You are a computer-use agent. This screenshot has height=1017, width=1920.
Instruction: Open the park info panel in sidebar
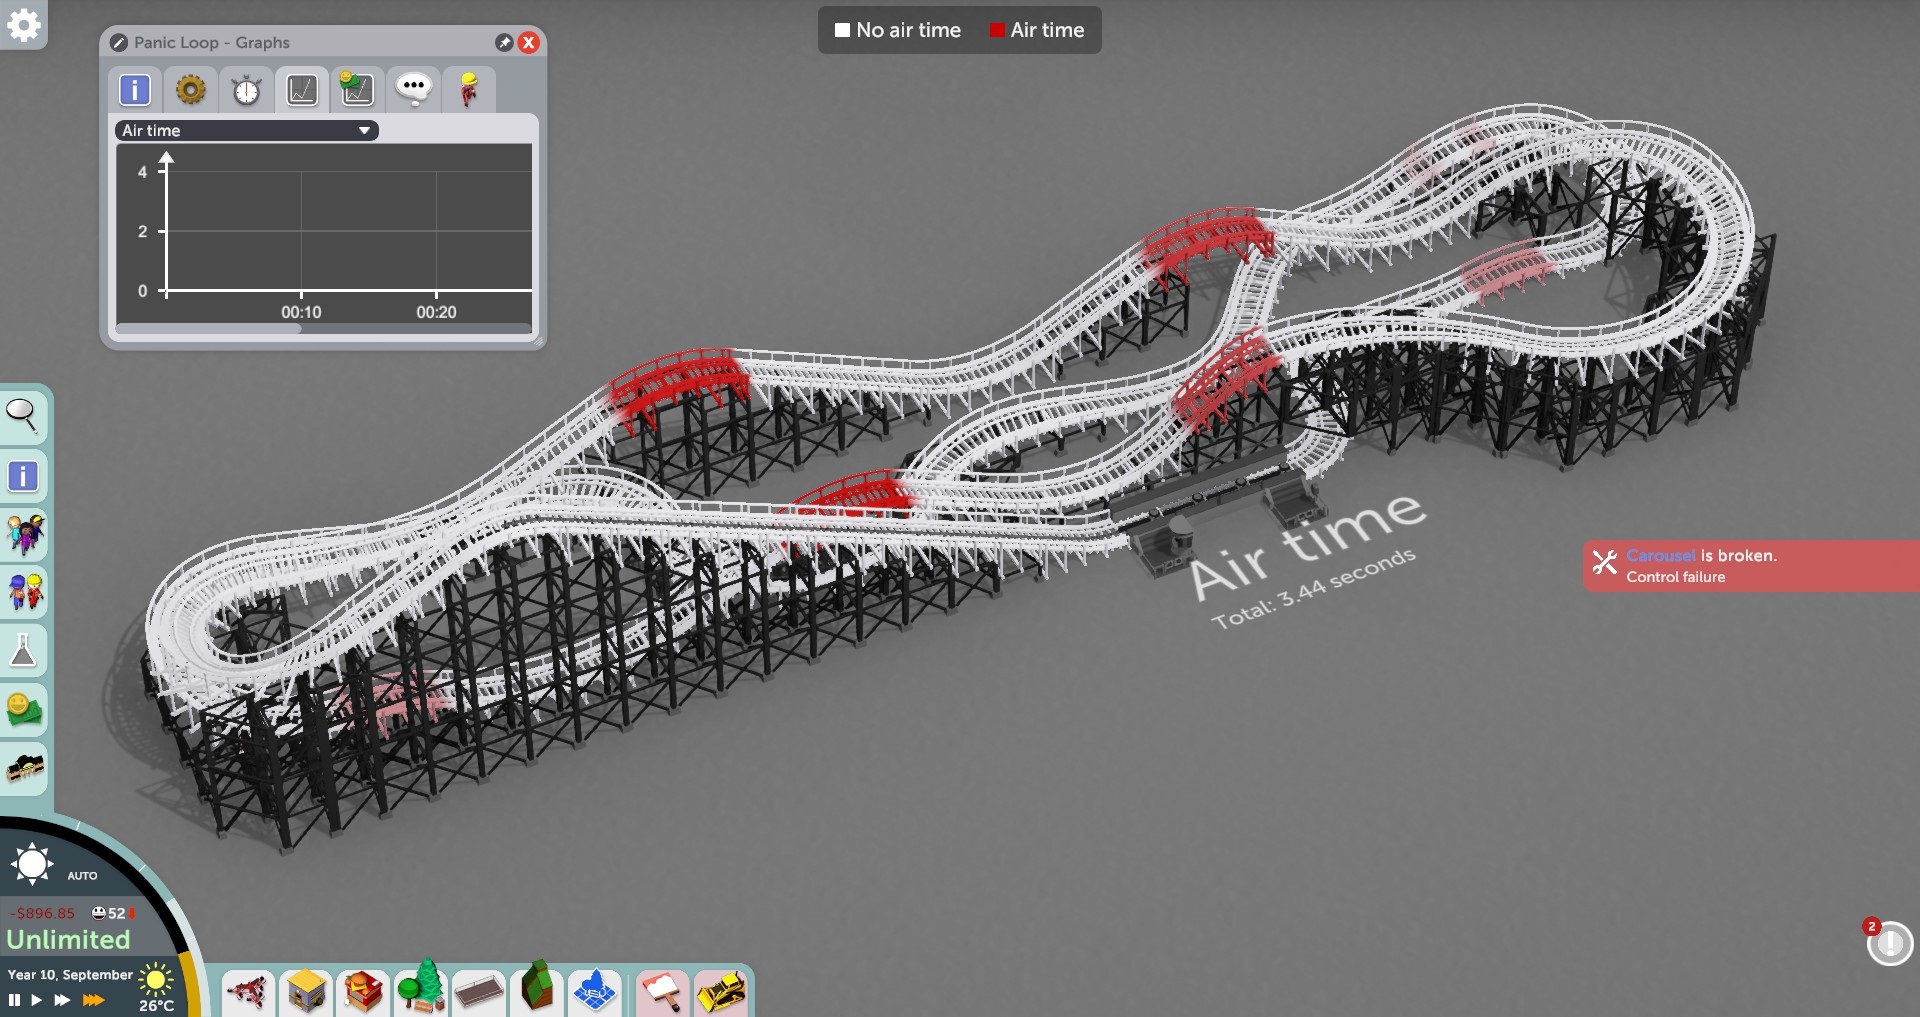coord(23,476)
